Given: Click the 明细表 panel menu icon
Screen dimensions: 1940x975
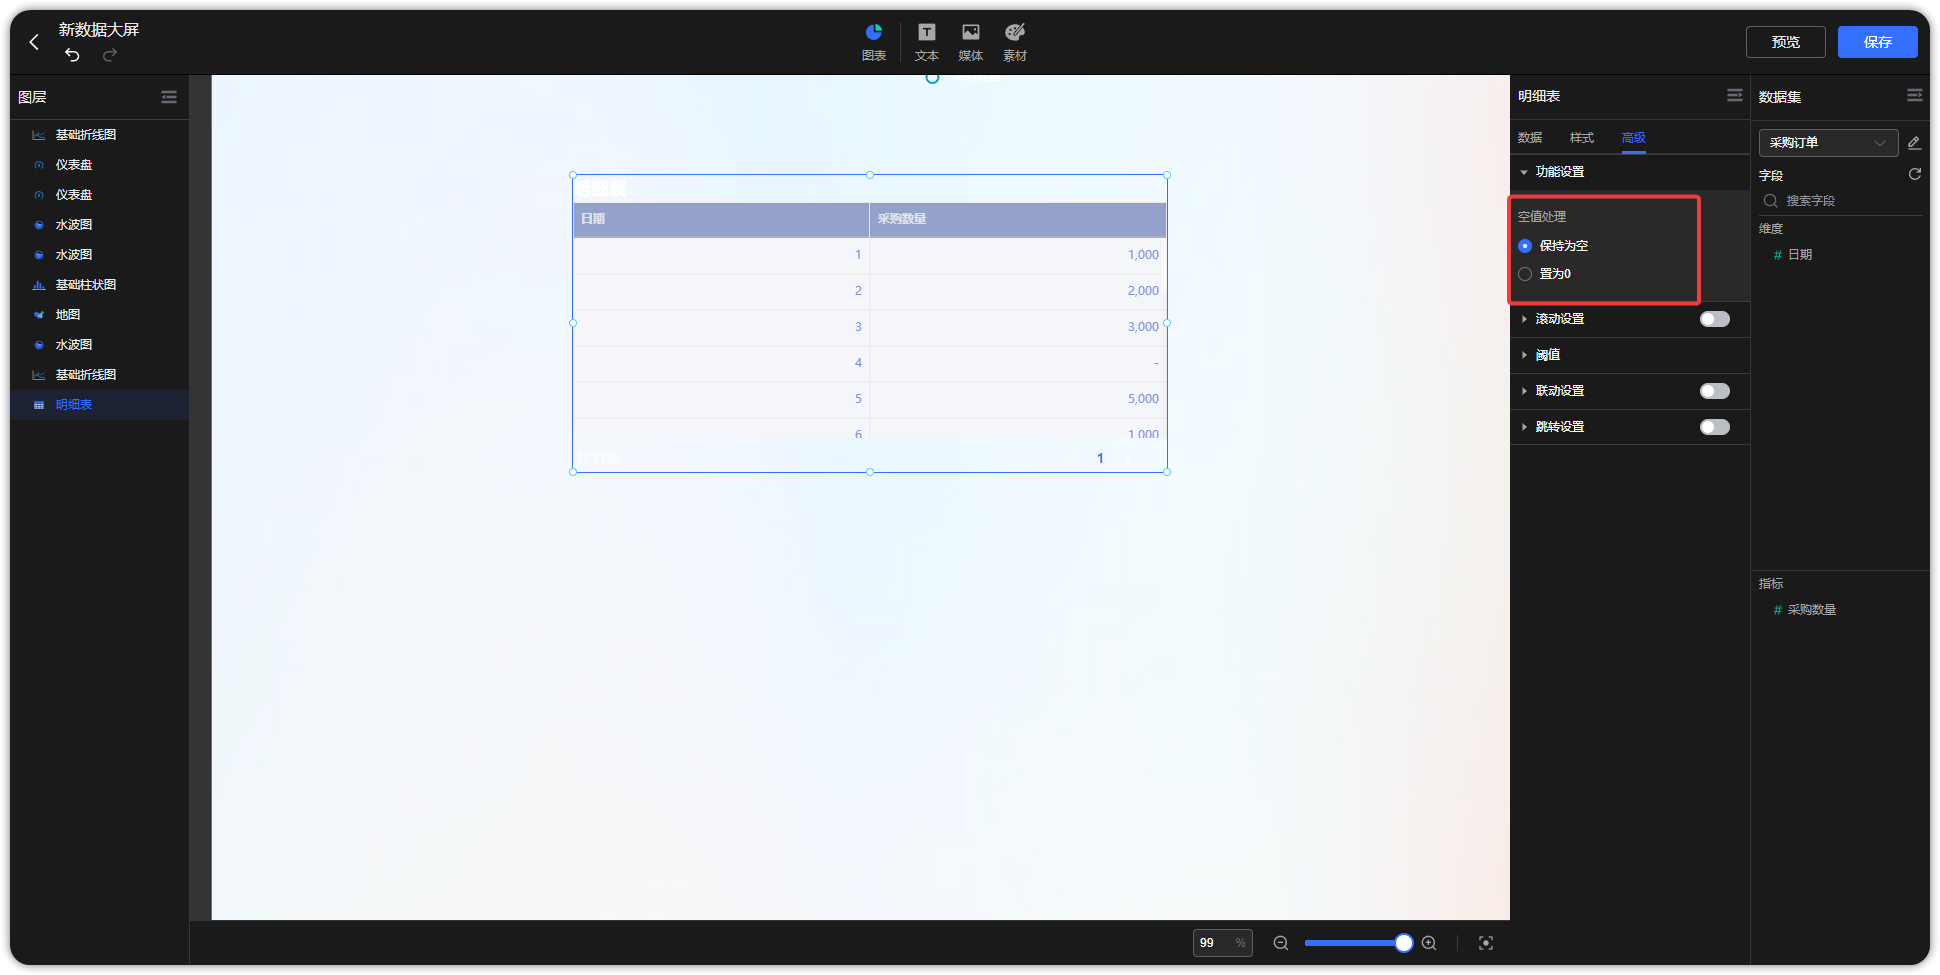Looking at the screenshot, I should pos(1735,95).
